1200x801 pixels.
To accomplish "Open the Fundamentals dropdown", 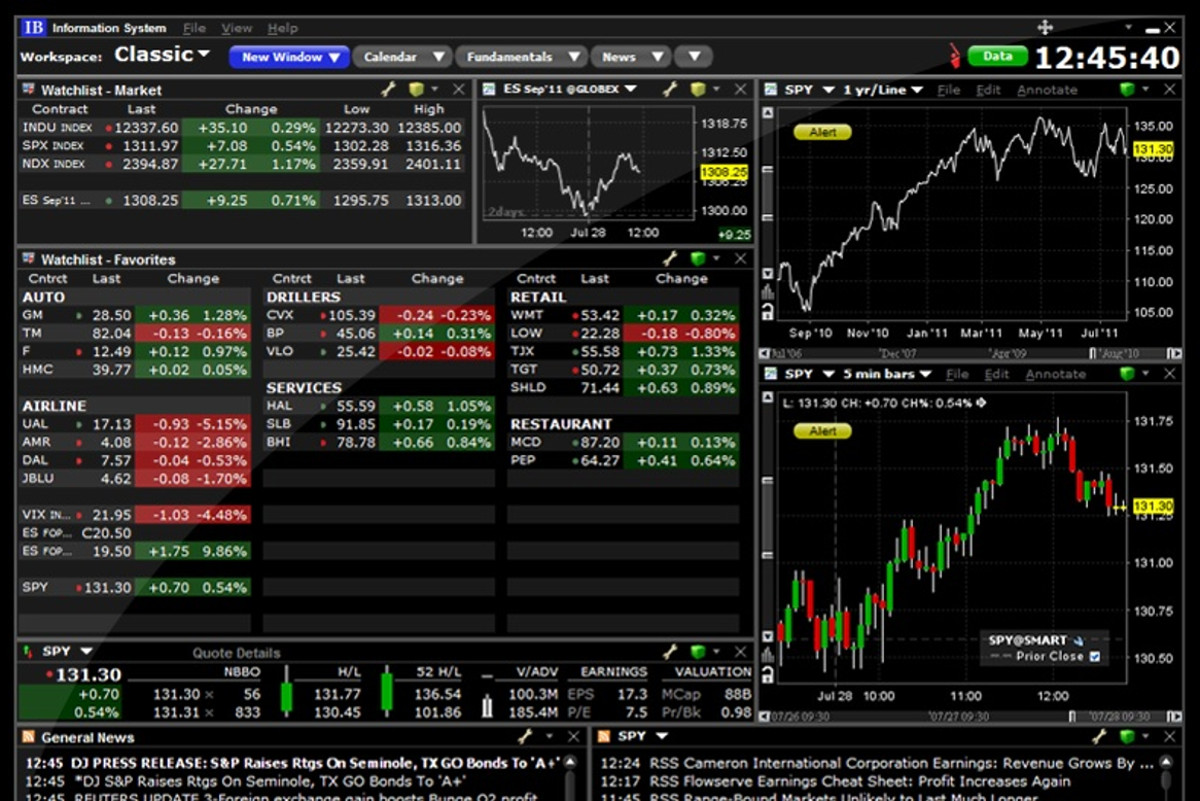I will pos(521,57).
